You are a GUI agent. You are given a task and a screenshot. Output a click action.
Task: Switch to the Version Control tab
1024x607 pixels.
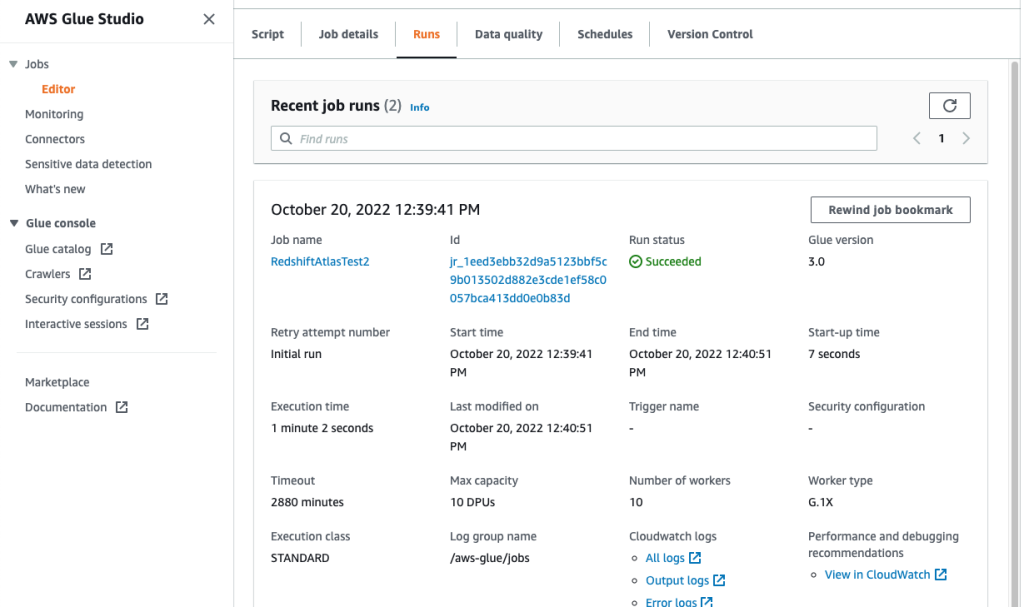click(709, 33)
